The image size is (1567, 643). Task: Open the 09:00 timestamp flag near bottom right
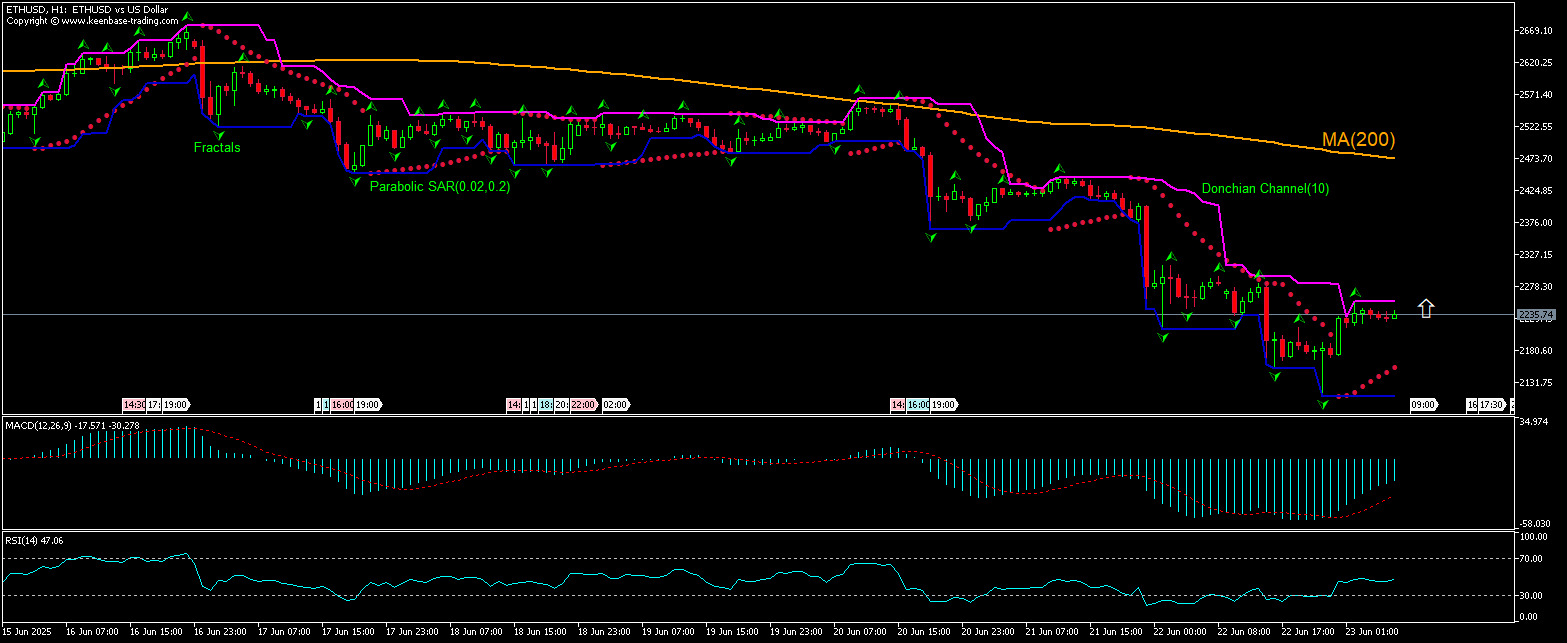click(x=1424, y=405)
